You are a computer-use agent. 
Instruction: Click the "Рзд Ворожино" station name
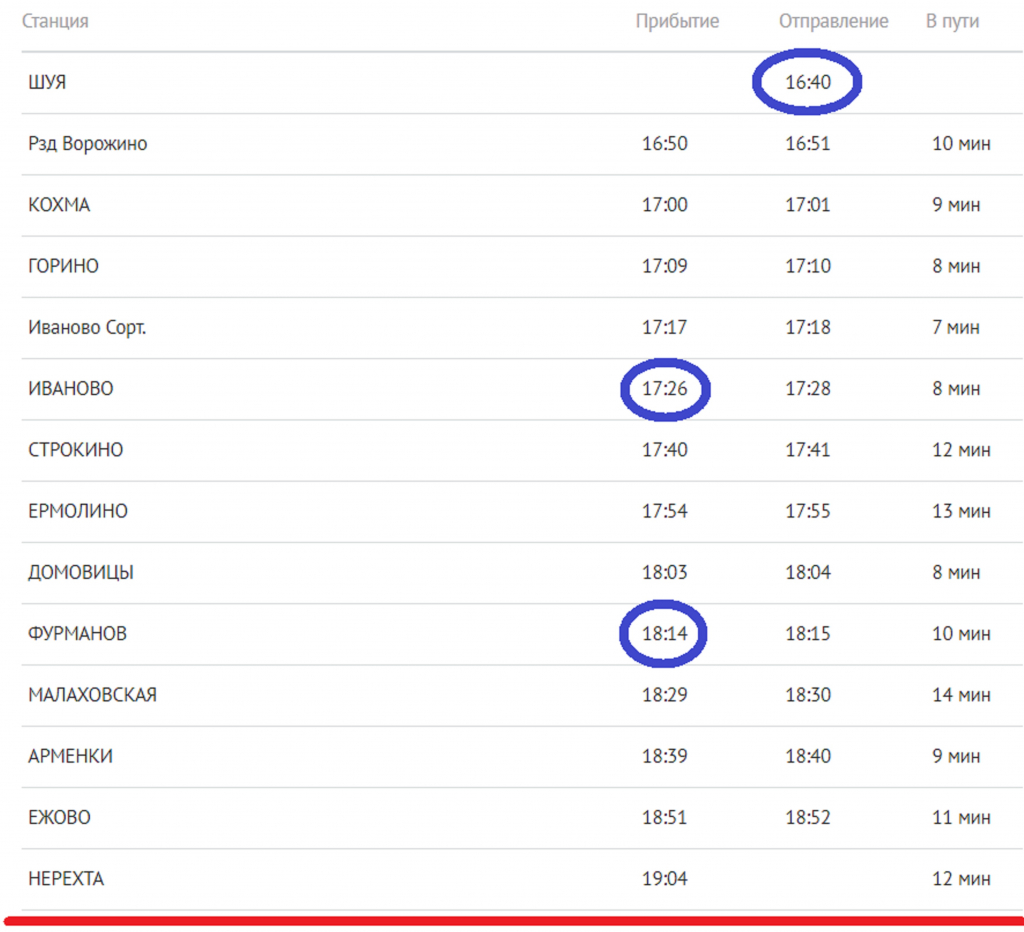(x=88, y=144)
